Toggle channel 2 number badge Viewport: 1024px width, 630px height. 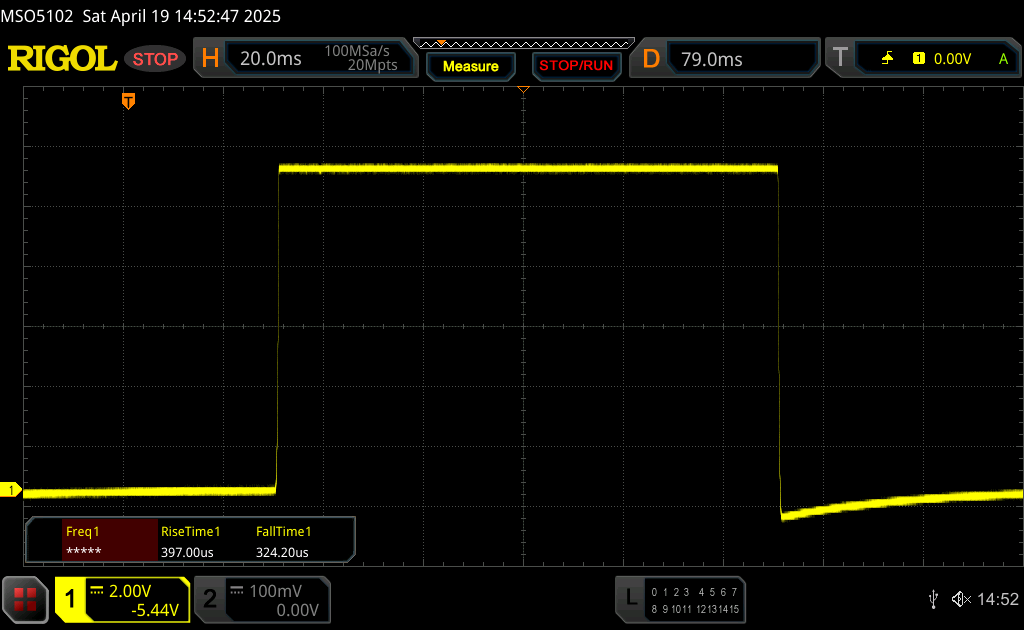(210, 599)
